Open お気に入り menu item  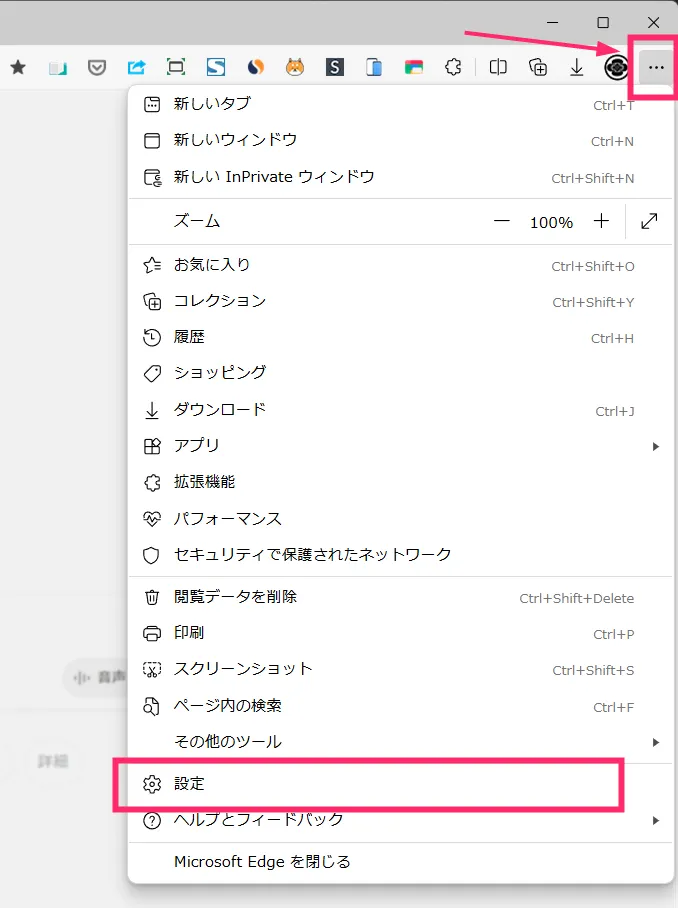[x=400, y=265]
